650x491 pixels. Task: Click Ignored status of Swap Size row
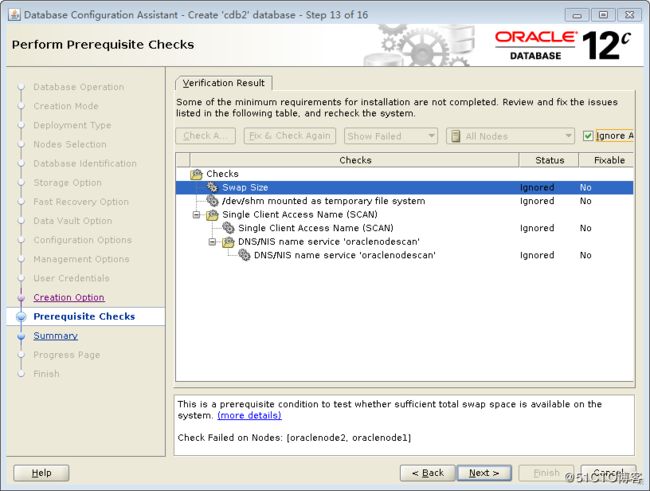coord(537,187)
